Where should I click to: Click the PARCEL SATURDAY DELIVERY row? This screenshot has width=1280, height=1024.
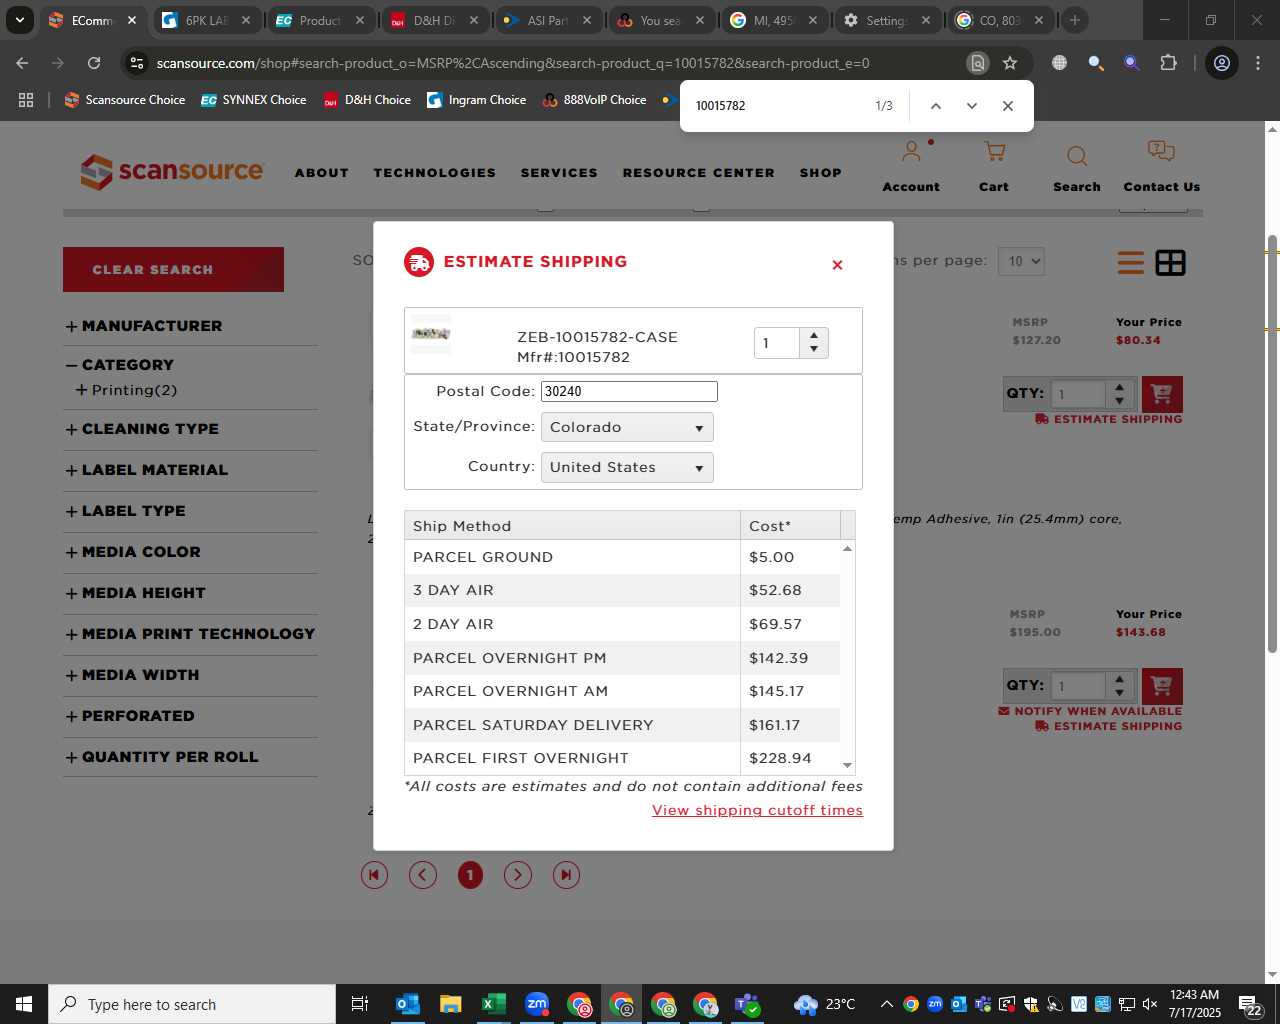(x=622, y=725)
